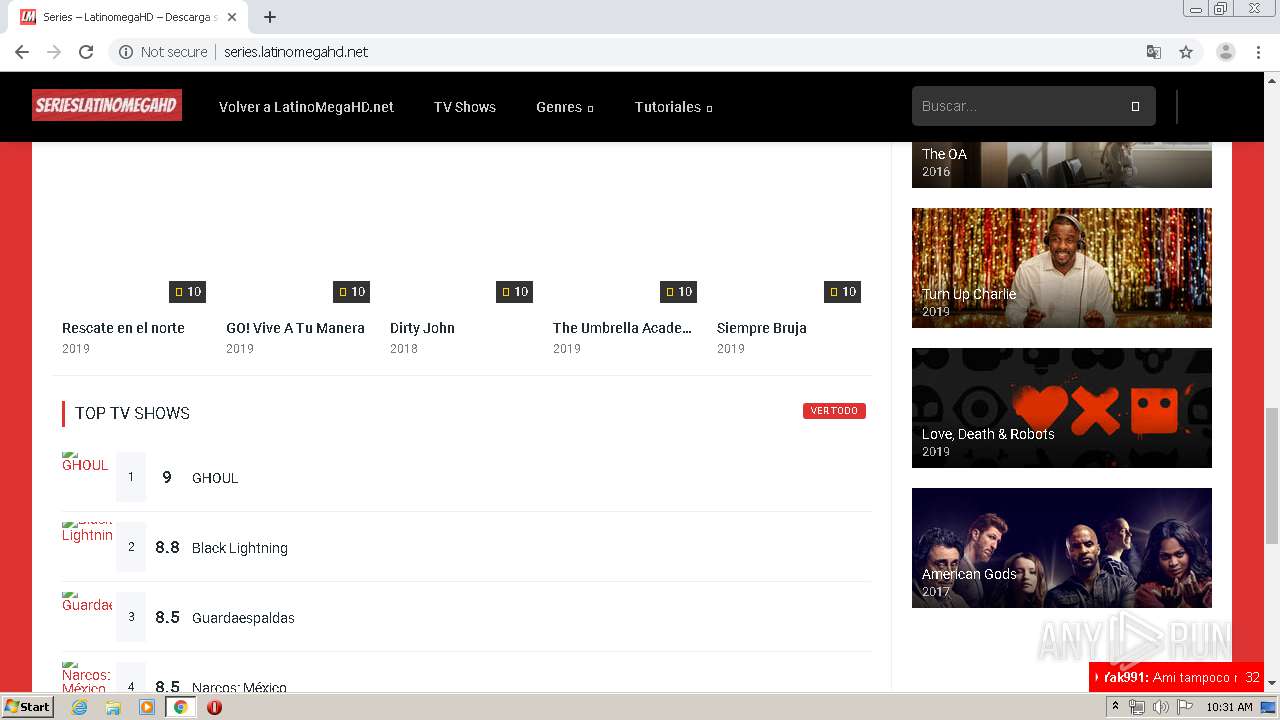1280x720 pixels.
Task: Open Rescate en el norte title
Action: pyautogui.click(x=123, y=328)
